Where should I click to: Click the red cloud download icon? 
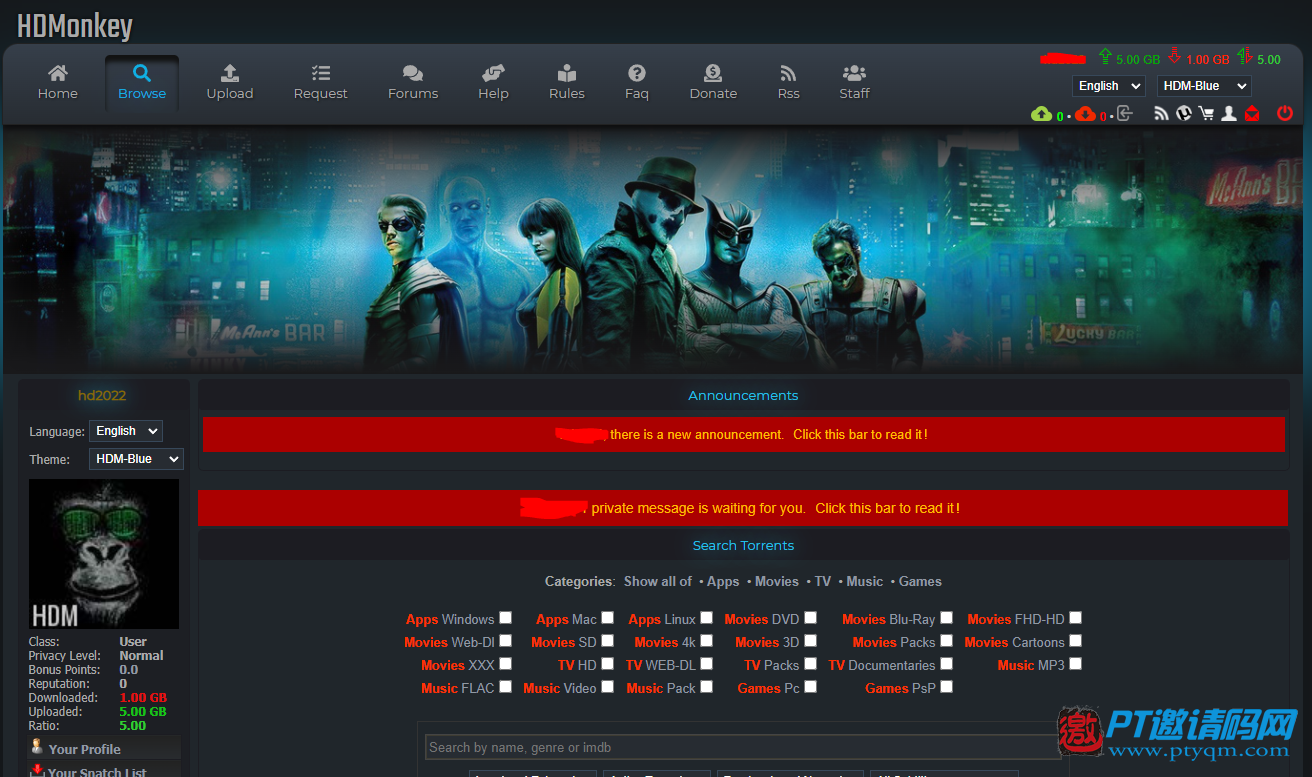point(1085,114)
